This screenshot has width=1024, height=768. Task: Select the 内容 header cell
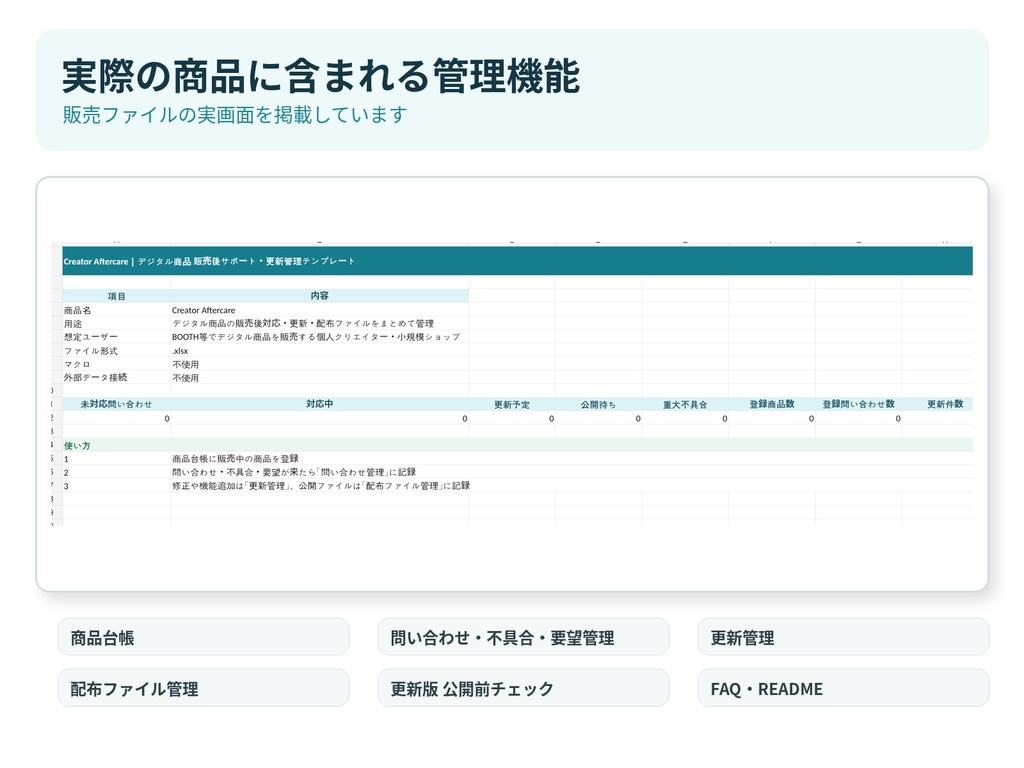point(319,296)
